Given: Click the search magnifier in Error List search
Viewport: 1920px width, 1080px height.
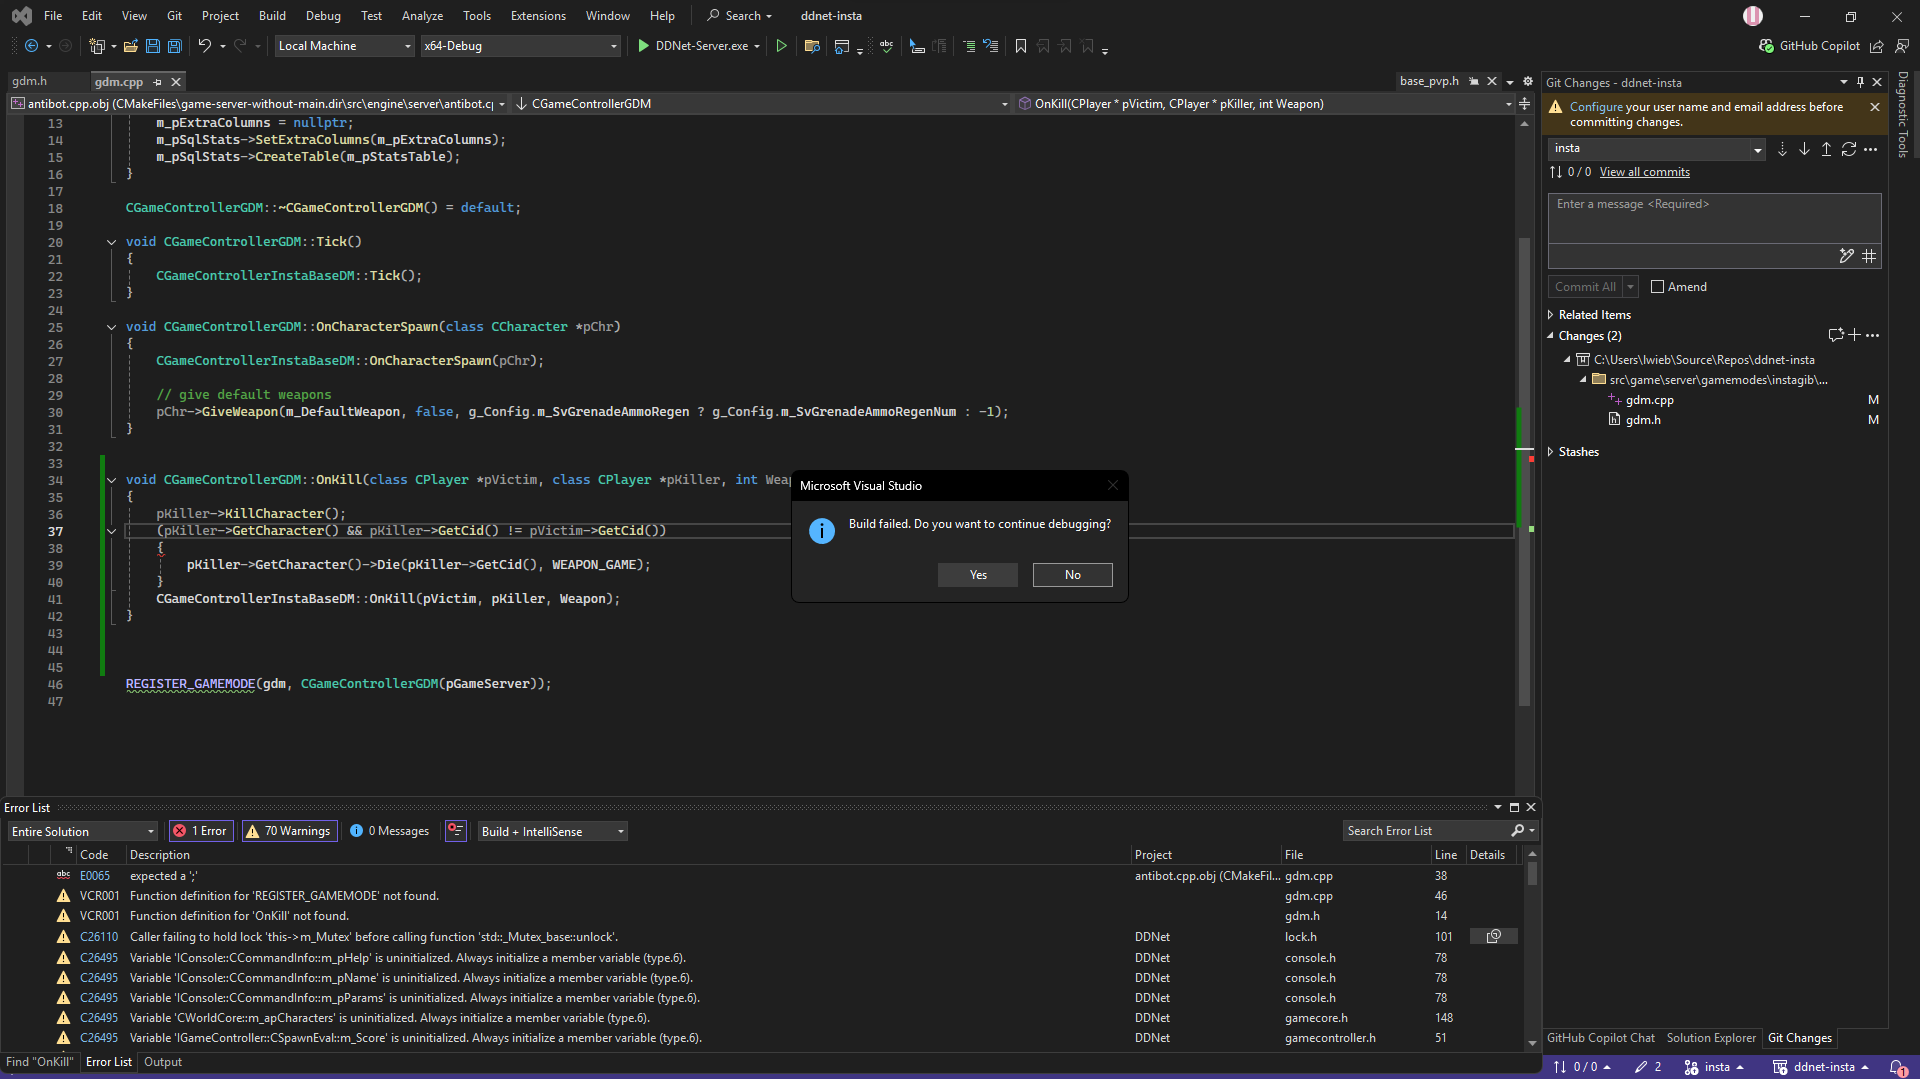Looking at the screenshot, I should click(1518, 831).
